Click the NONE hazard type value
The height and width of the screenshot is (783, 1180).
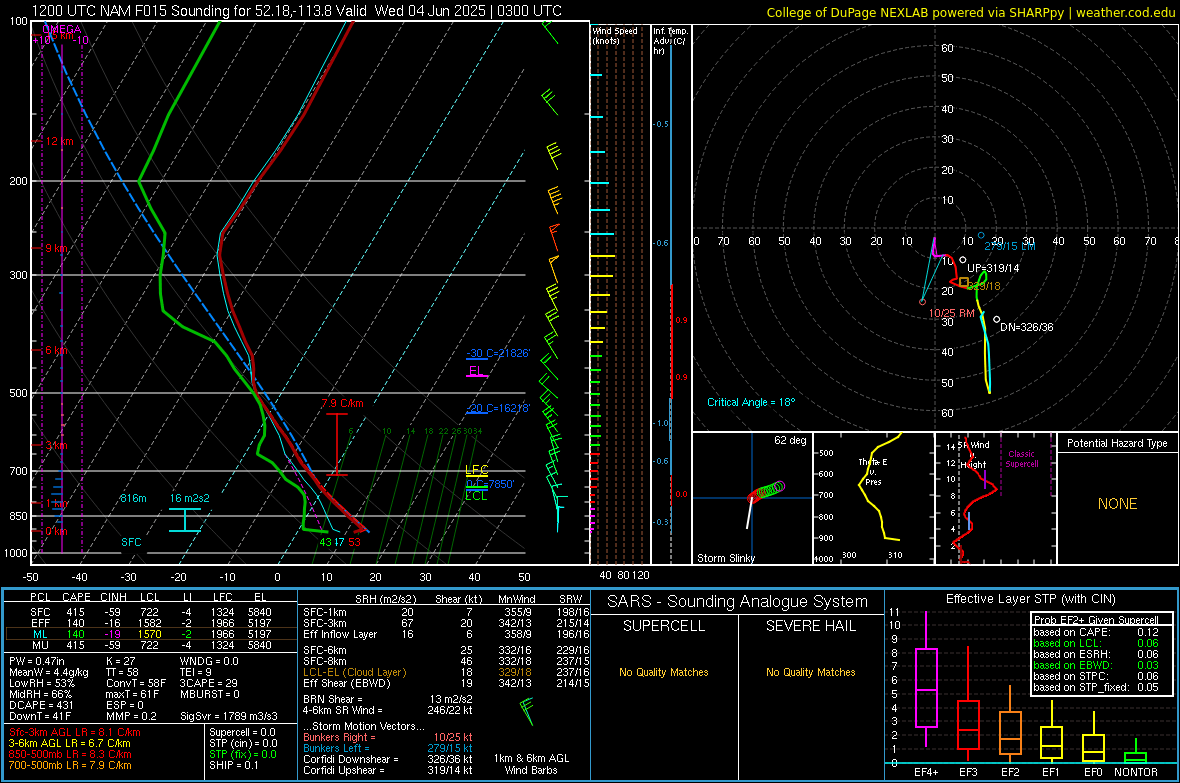click(1118, 504)
